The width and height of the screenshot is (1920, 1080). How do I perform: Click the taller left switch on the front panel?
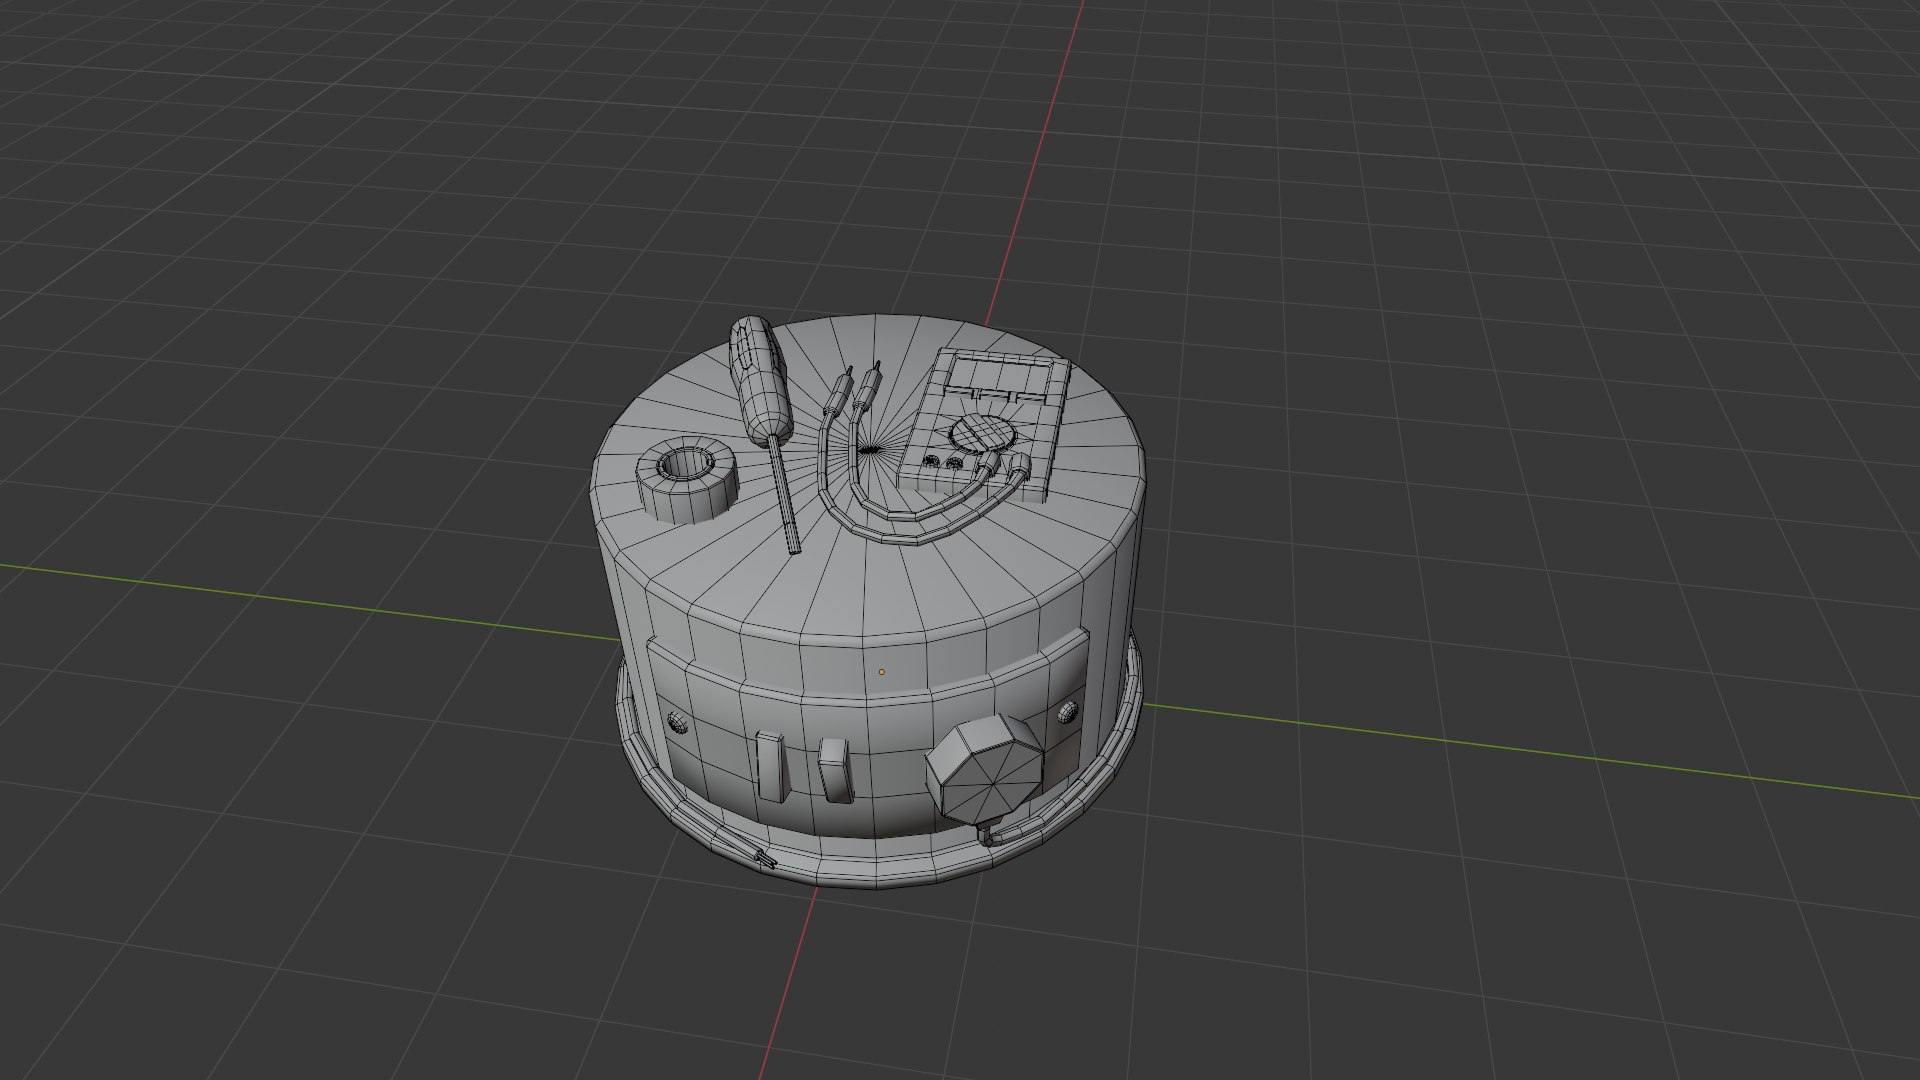(x=771, y=766)
